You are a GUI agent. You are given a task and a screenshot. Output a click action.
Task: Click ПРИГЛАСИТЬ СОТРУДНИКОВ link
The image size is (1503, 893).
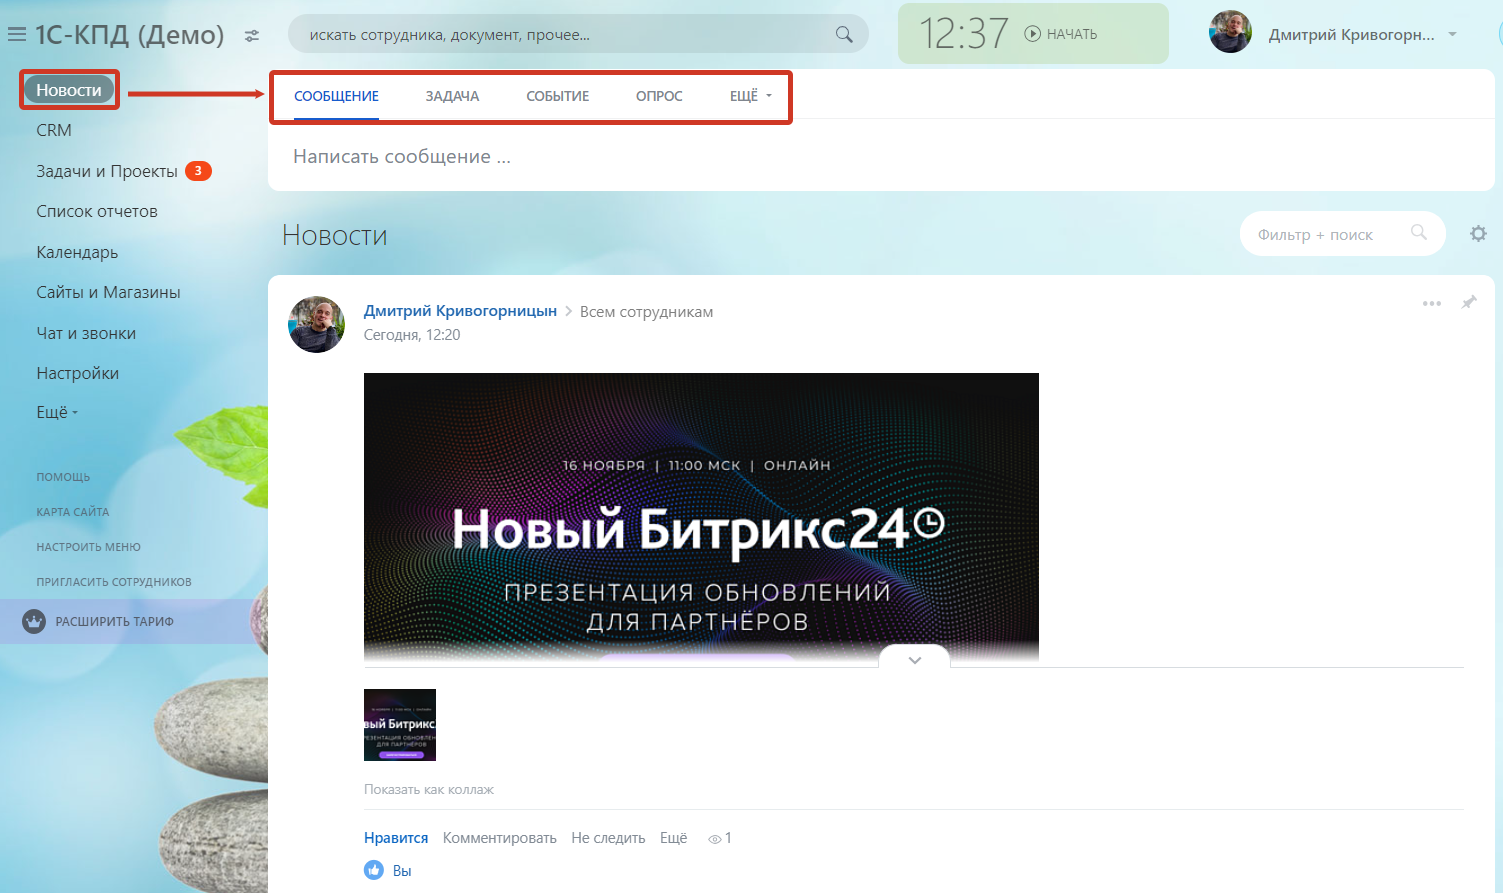tap(114, 582)
